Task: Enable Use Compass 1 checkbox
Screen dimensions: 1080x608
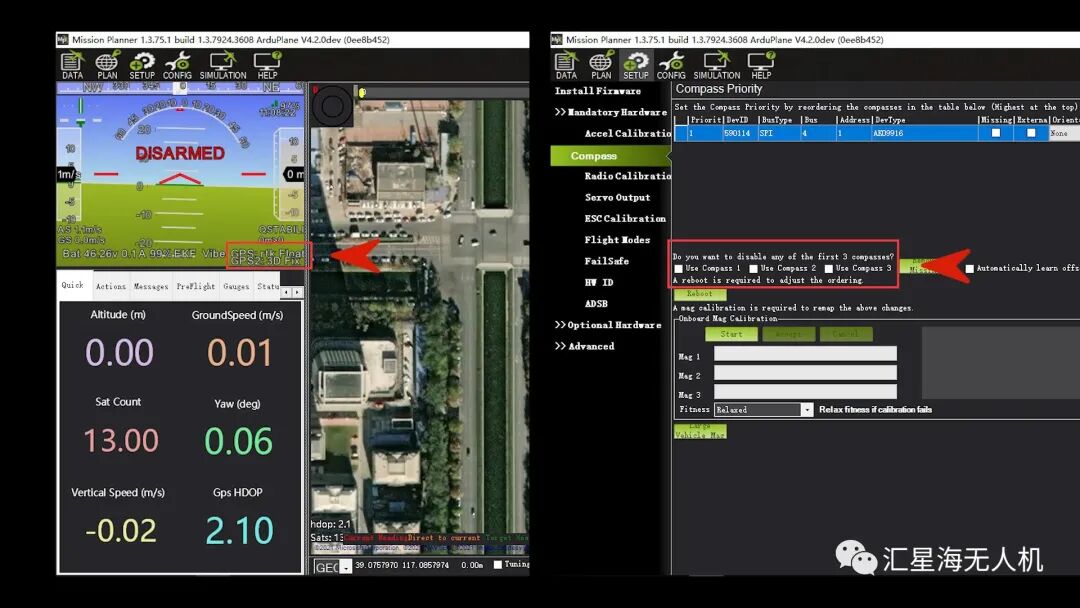Action: [679, 269]
